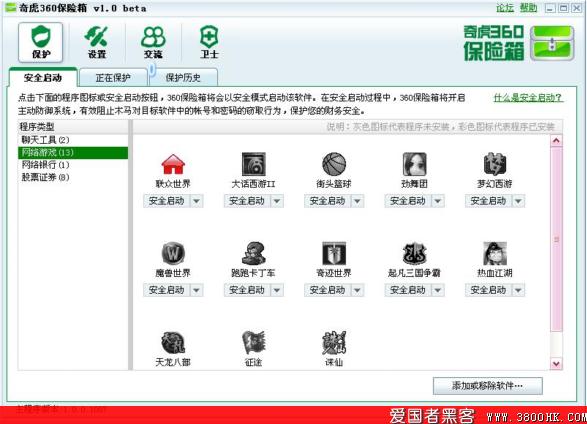Image resolution: width=587 pixels, height=424 pixels.
Task: Select the 天龙八部 game icon
Action: tap(173, 342)
